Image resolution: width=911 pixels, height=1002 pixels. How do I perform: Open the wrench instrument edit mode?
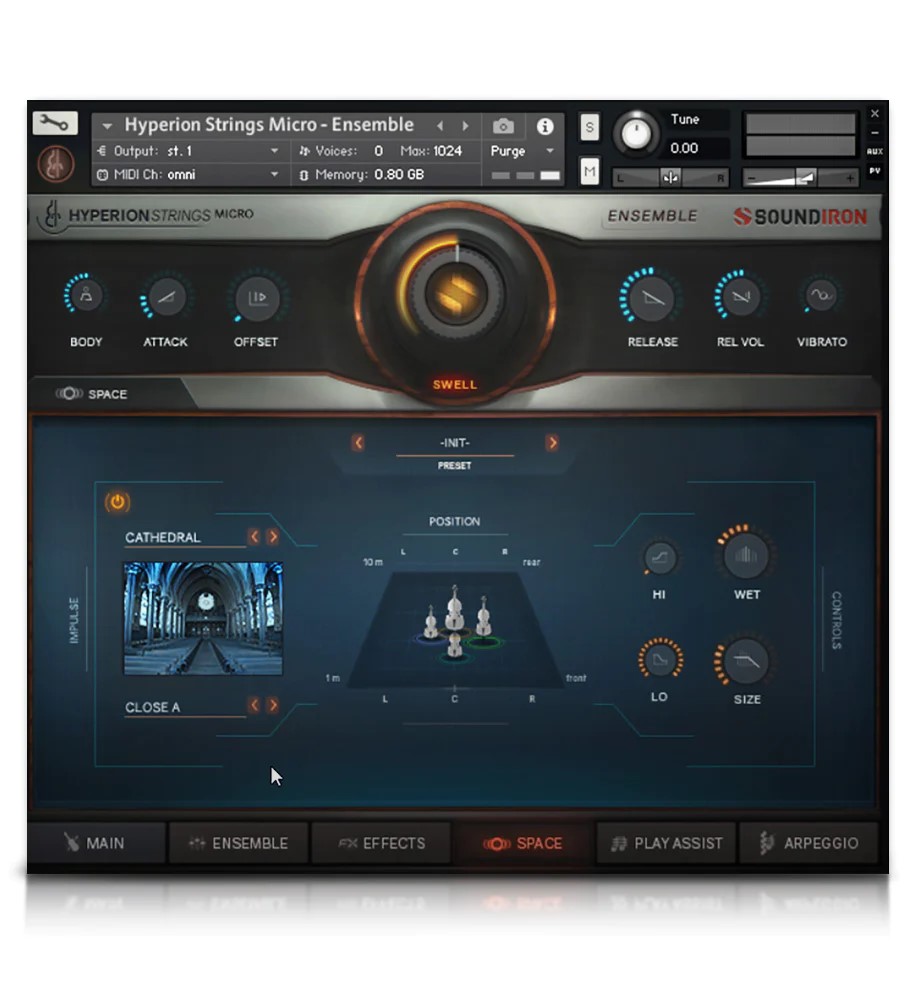pyautogui.click(x=55, y=123)
